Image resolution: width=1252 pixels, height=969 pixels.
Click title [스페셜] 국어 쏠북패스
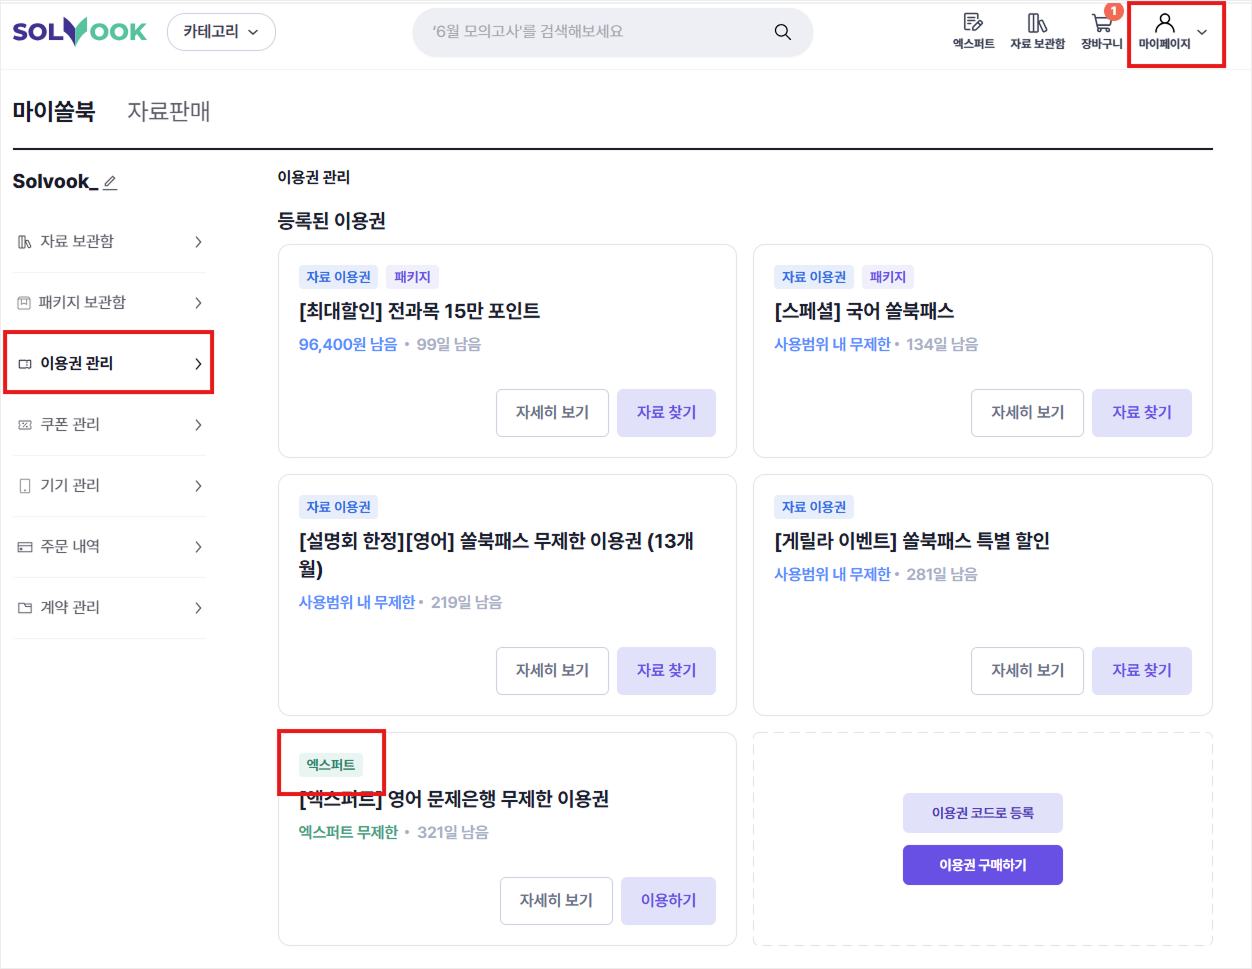click(x=864, y=311)
